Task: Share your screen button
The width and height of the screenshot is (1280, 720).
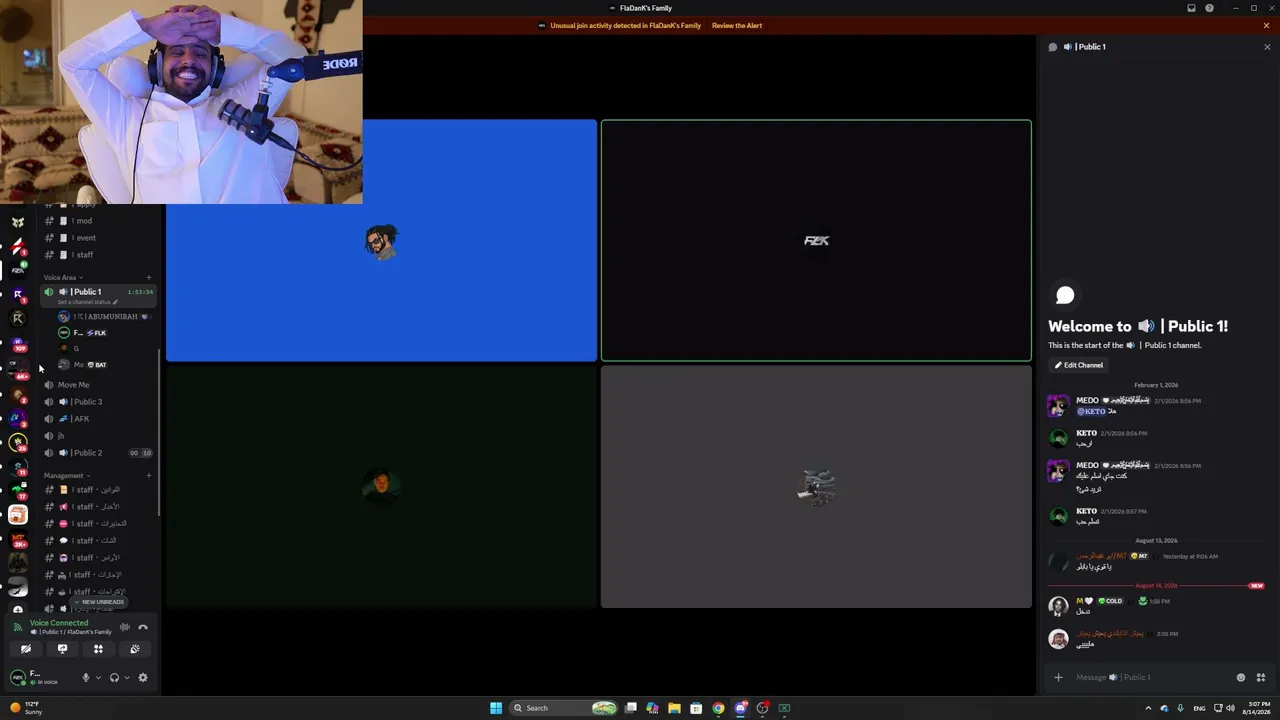Action: coord(62,649)
